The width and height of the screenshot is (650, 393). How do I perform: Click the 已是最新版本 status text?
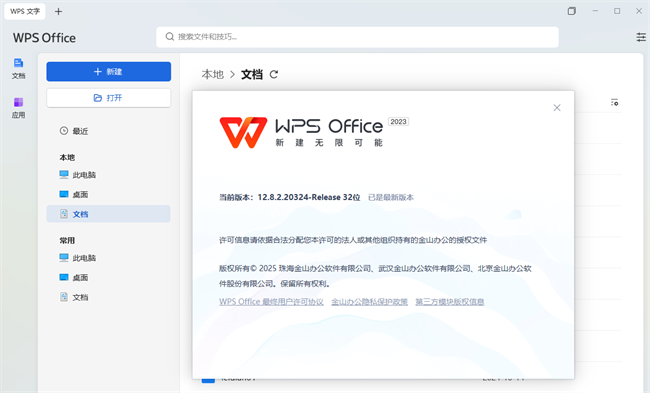[391, 197]
